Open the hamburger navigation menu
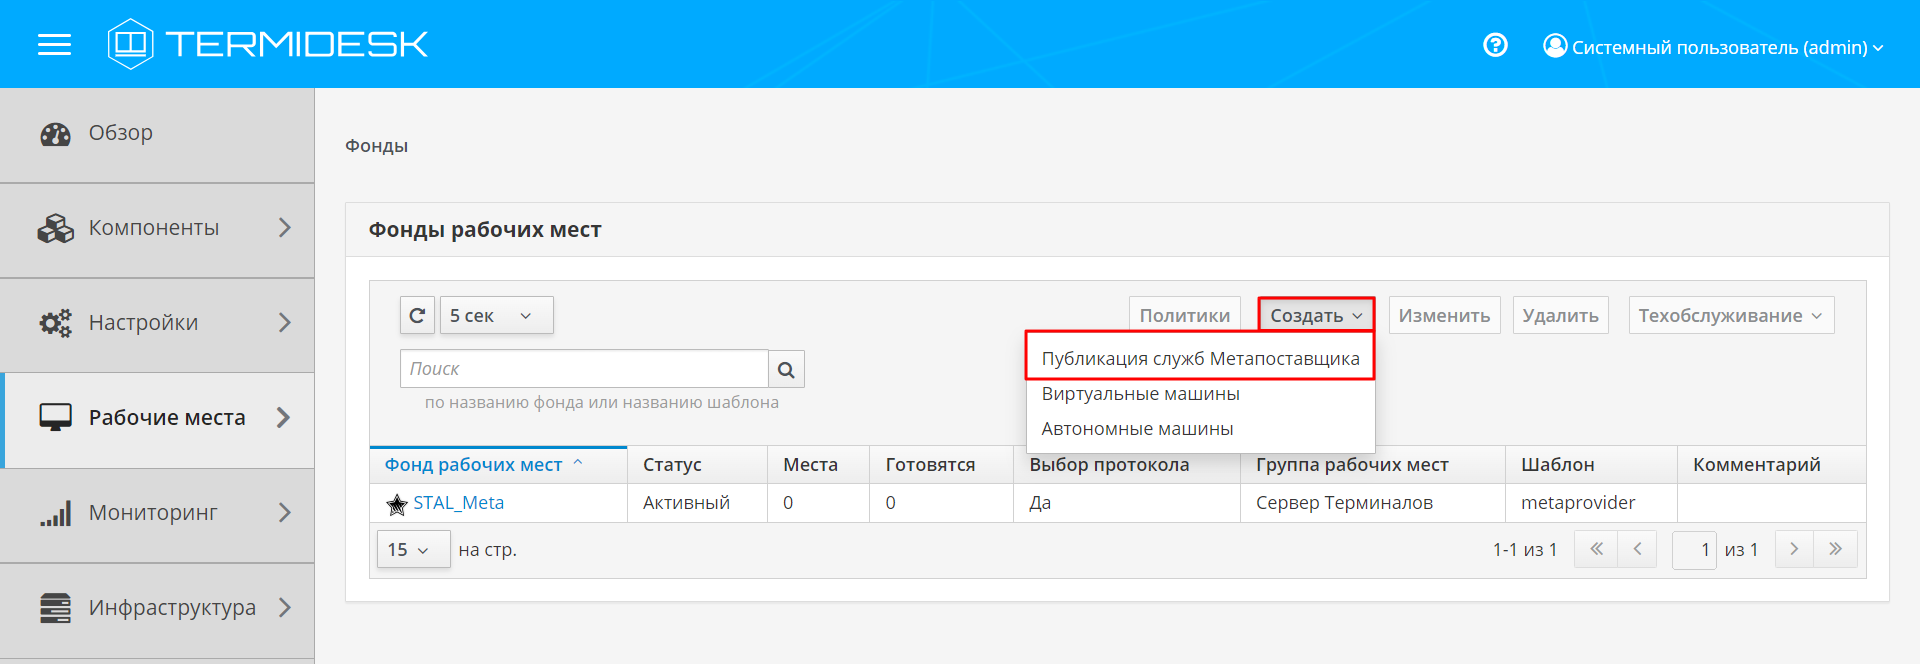1920x664 pixels. (x=54, y=44)
